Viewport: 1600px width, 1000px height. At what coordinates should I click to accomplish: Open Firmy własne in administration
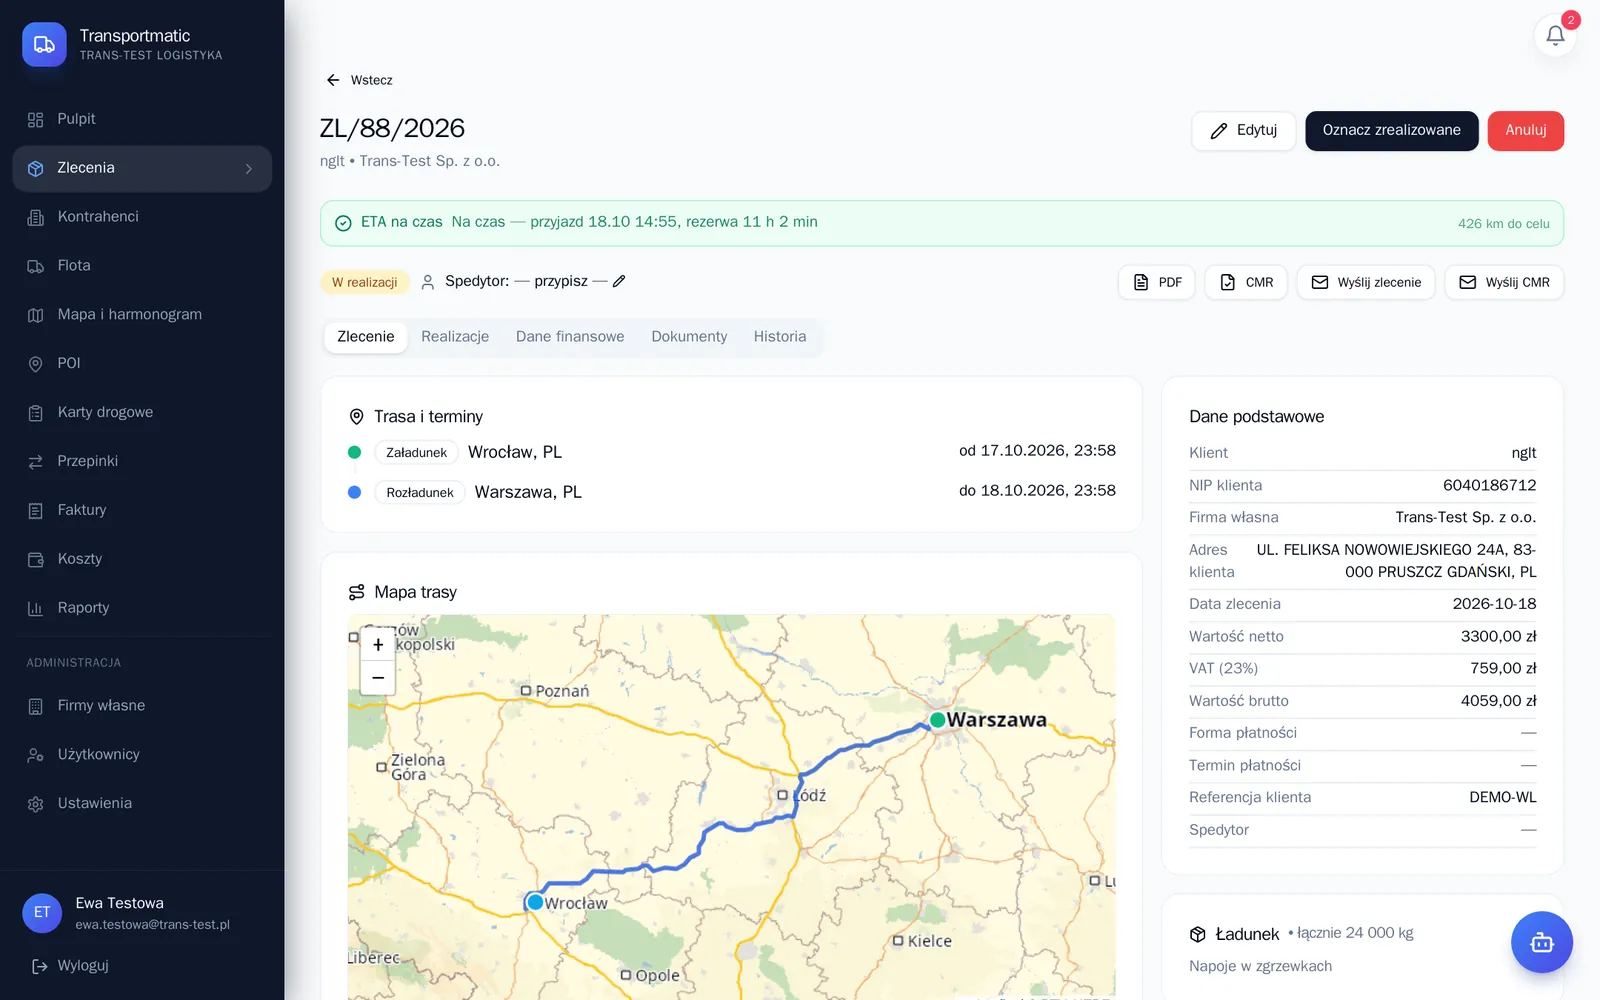[x=142, y=706]
